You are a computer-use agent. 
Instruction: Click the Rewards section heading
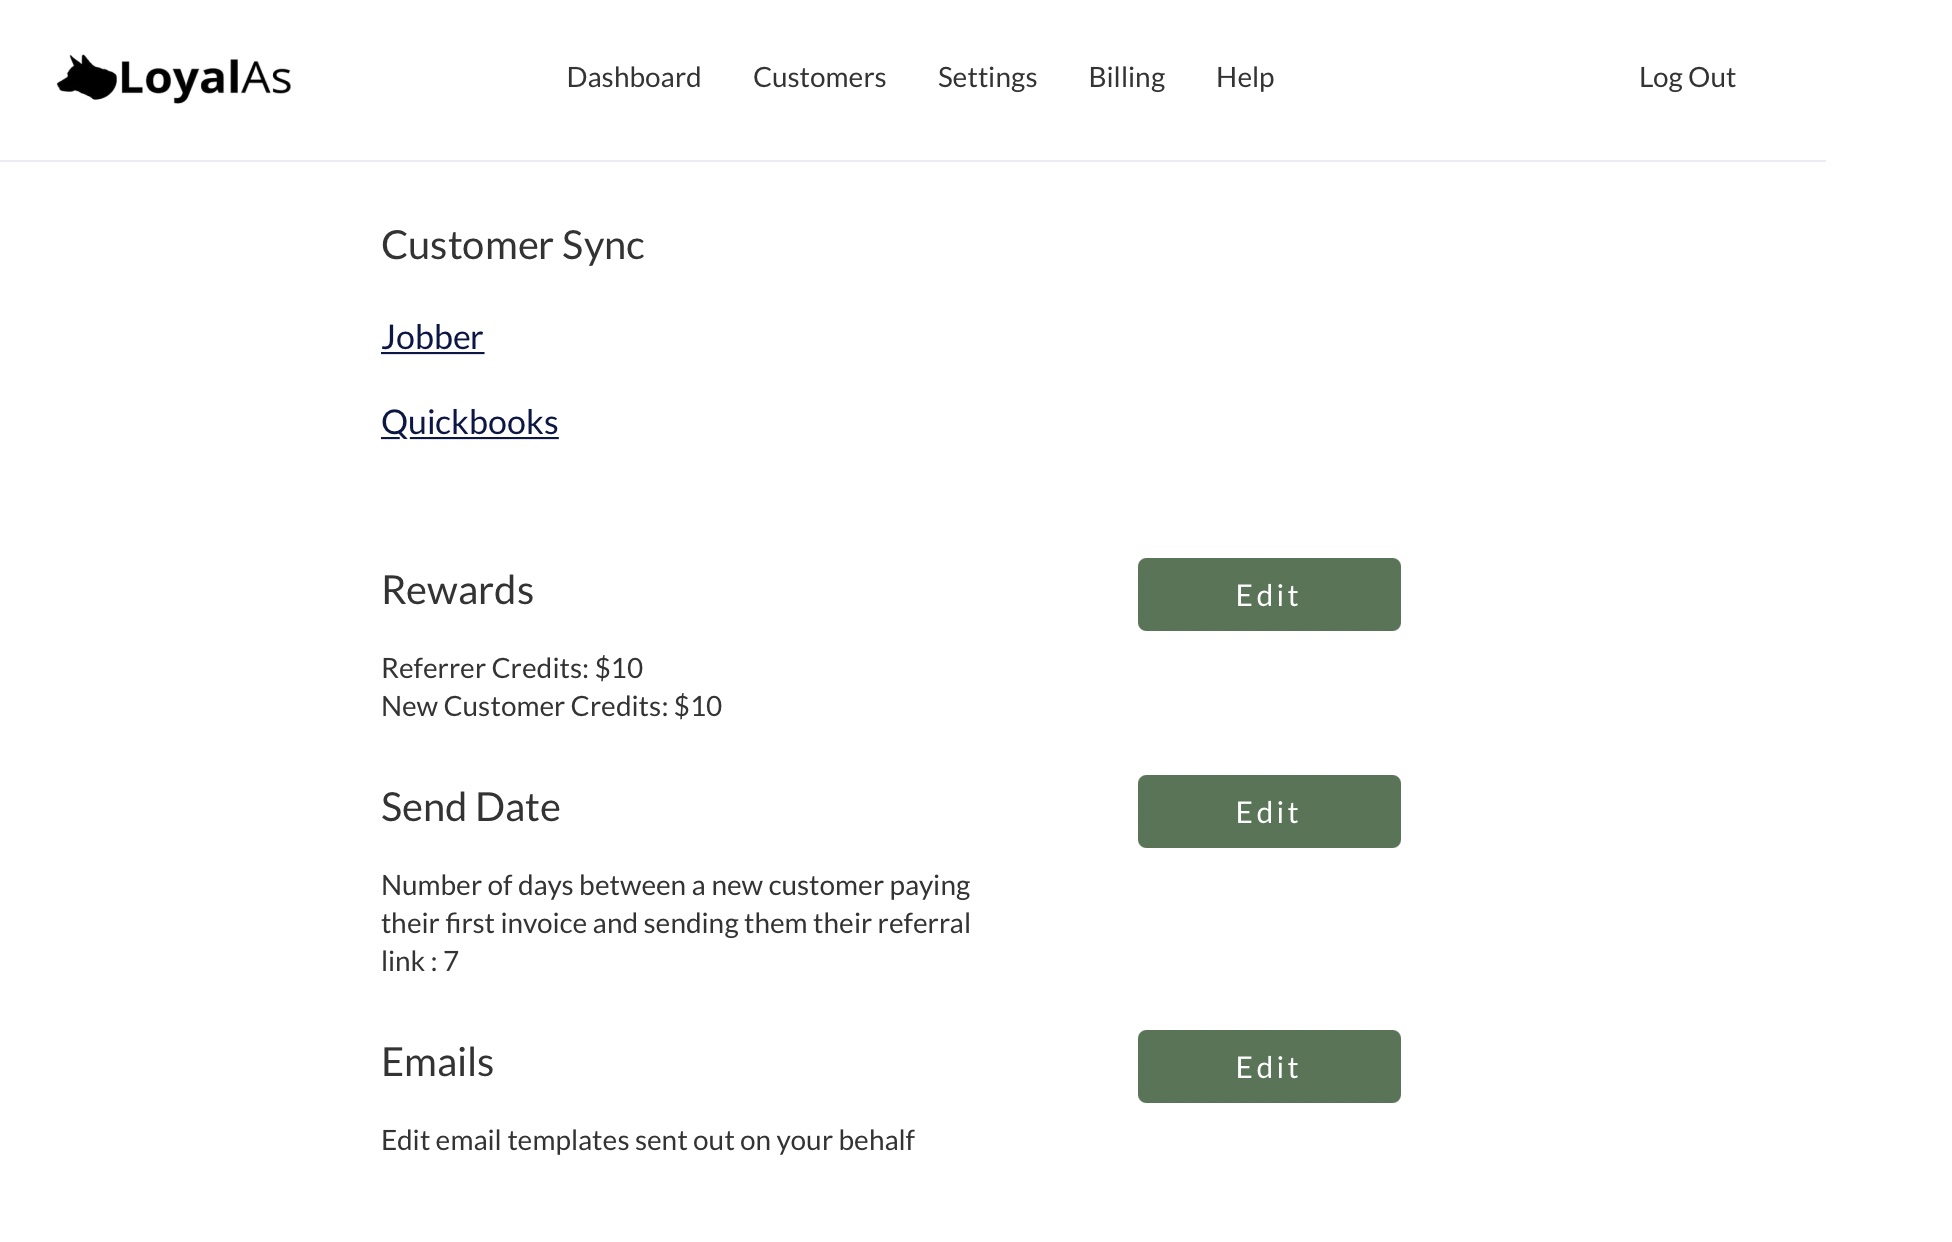[x=457, y=590]
